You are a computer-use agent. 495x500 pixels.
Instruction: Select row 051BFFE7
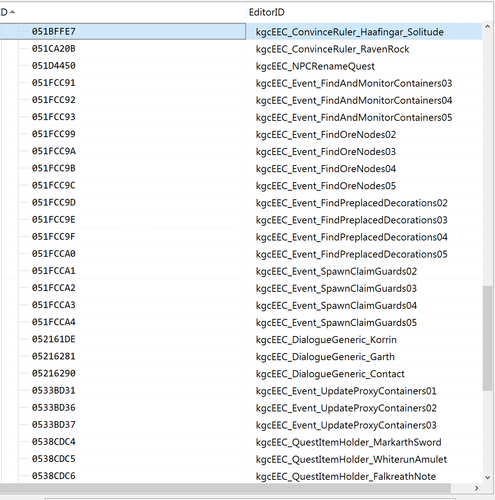[x=54, y=32]
